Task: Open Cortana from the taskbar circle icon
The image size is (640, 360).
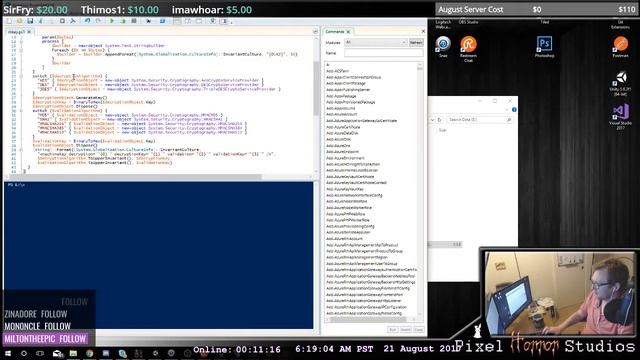Action: point(24,353)
